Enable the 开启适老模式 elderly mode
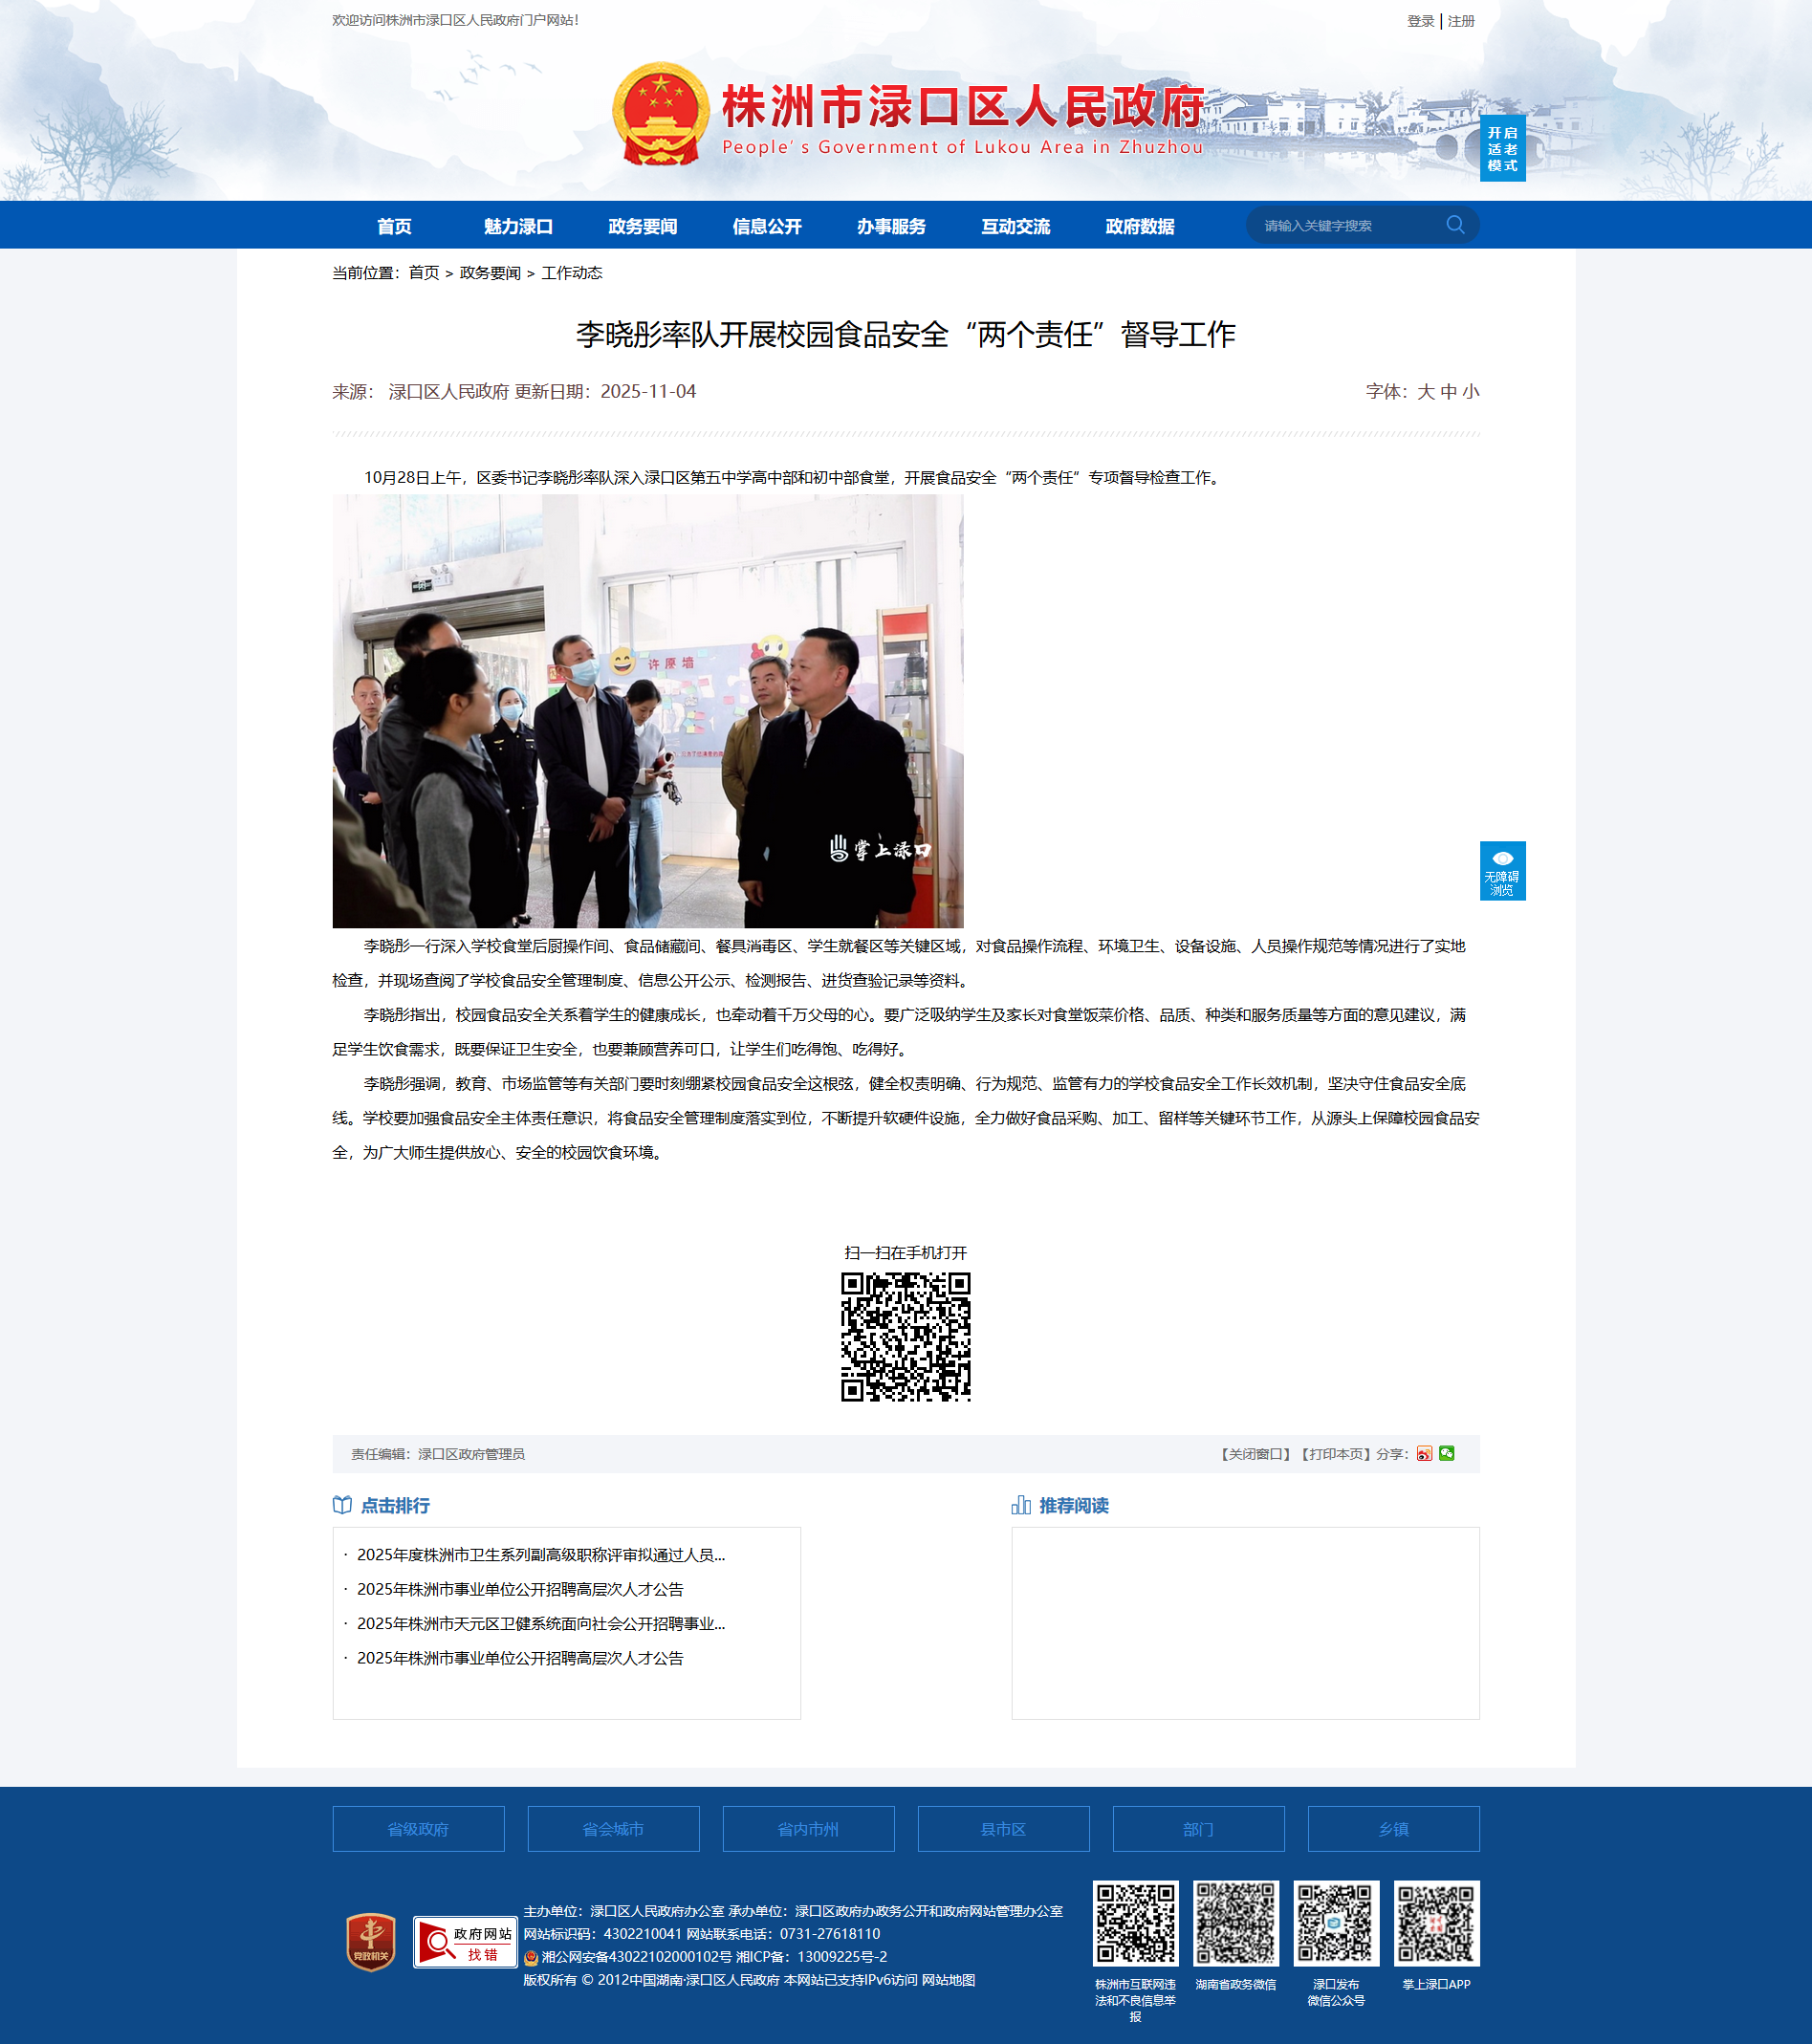Screen dimensions: 1812x2044 (1502, 149)
